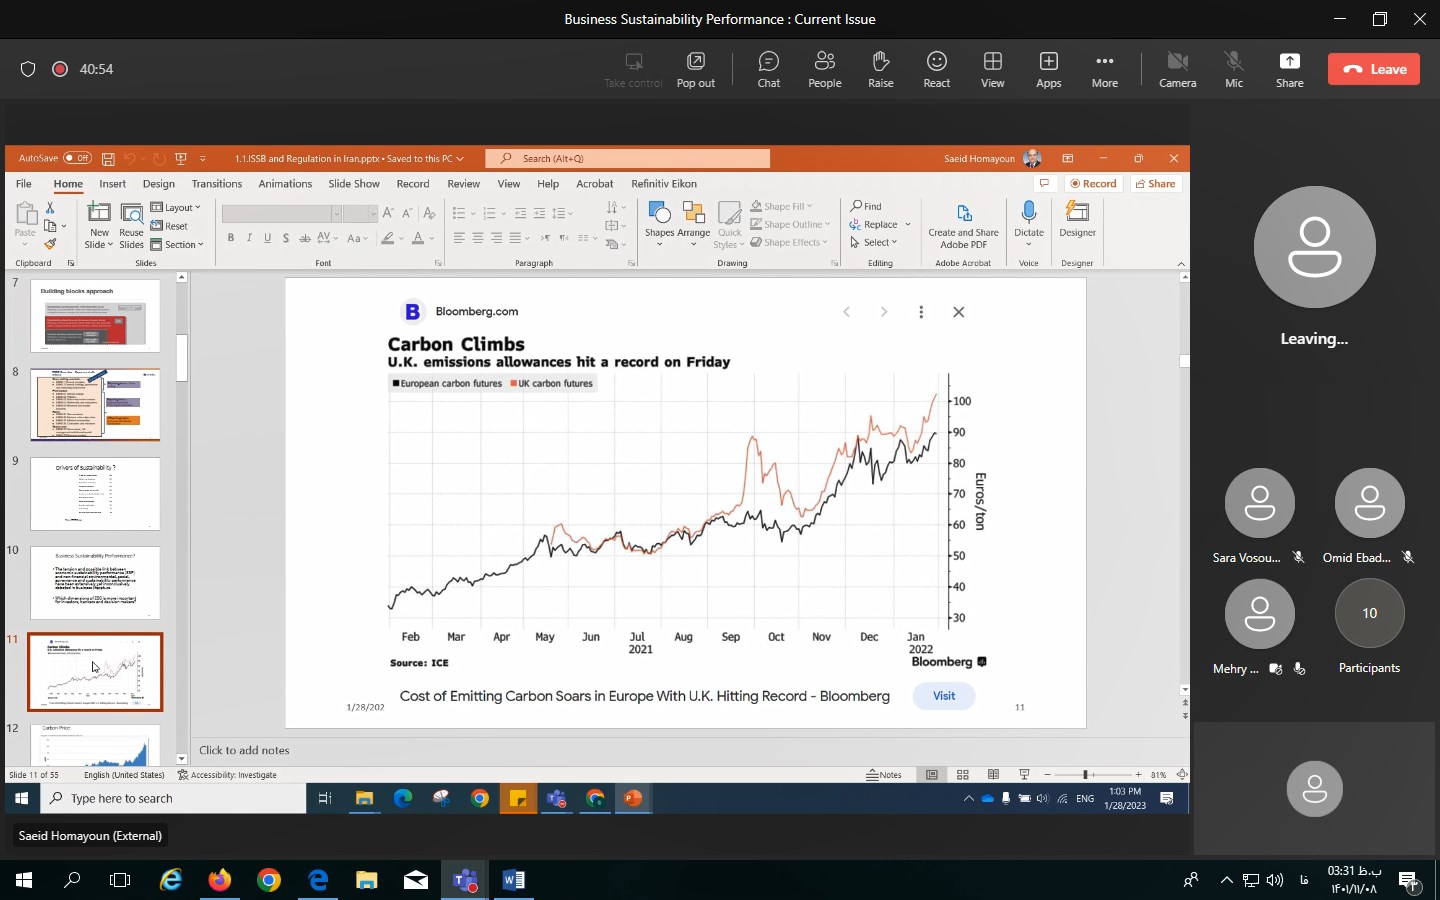Click Accessibility: Investigate in status bar

point(227,775)
